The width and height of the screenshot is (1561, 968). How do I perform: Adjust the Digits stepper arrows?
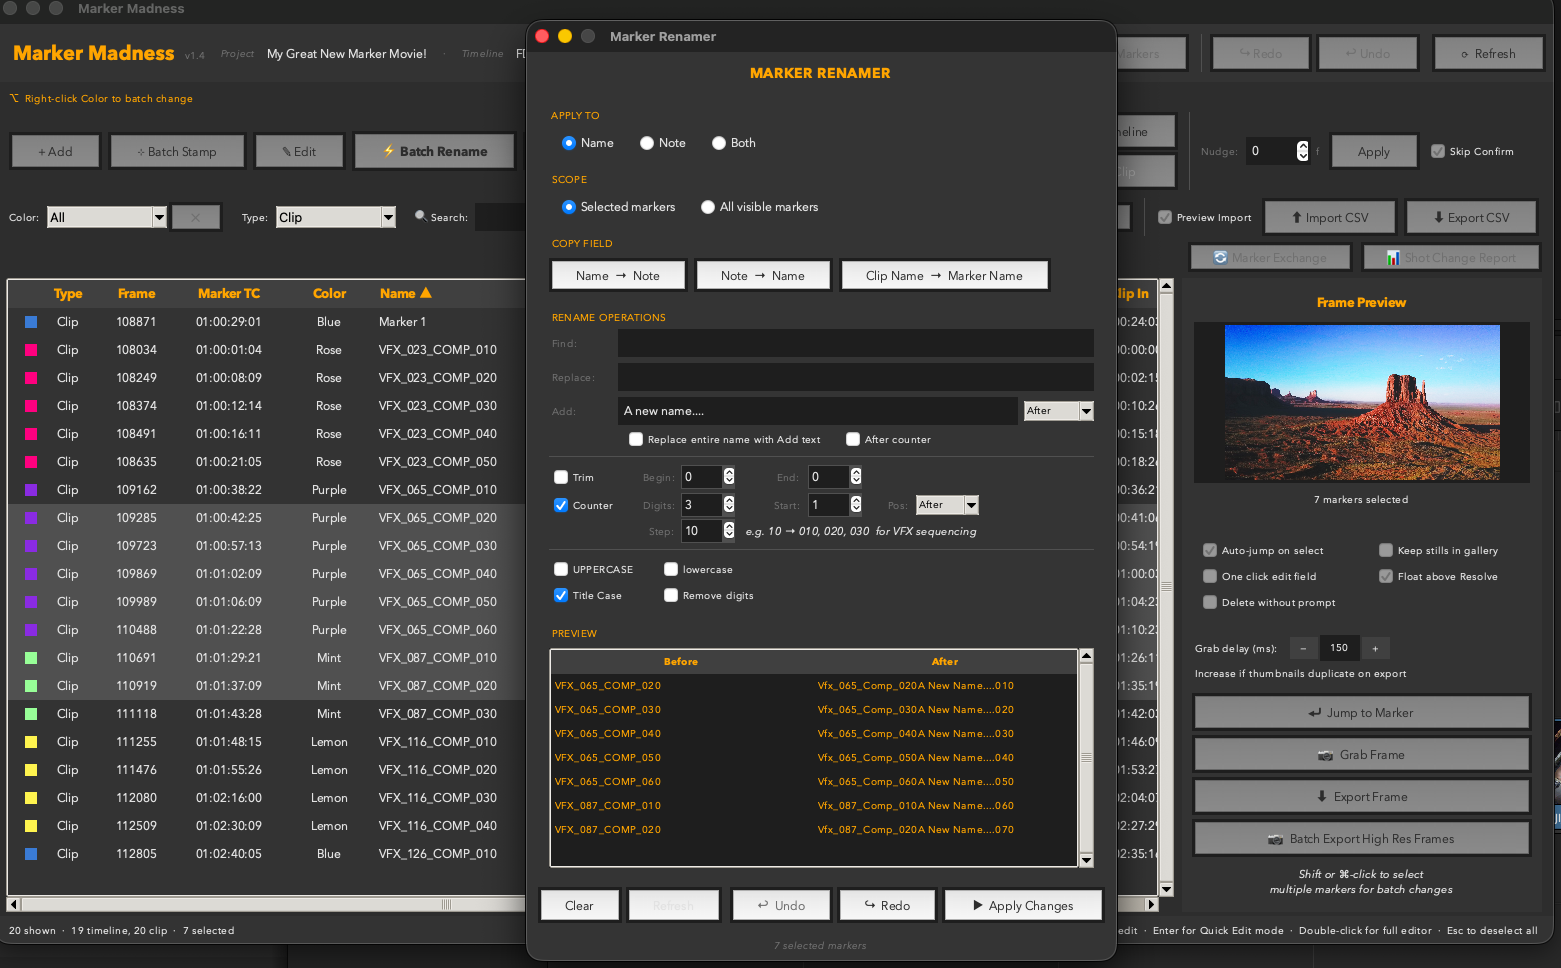[x=729, y=505]
